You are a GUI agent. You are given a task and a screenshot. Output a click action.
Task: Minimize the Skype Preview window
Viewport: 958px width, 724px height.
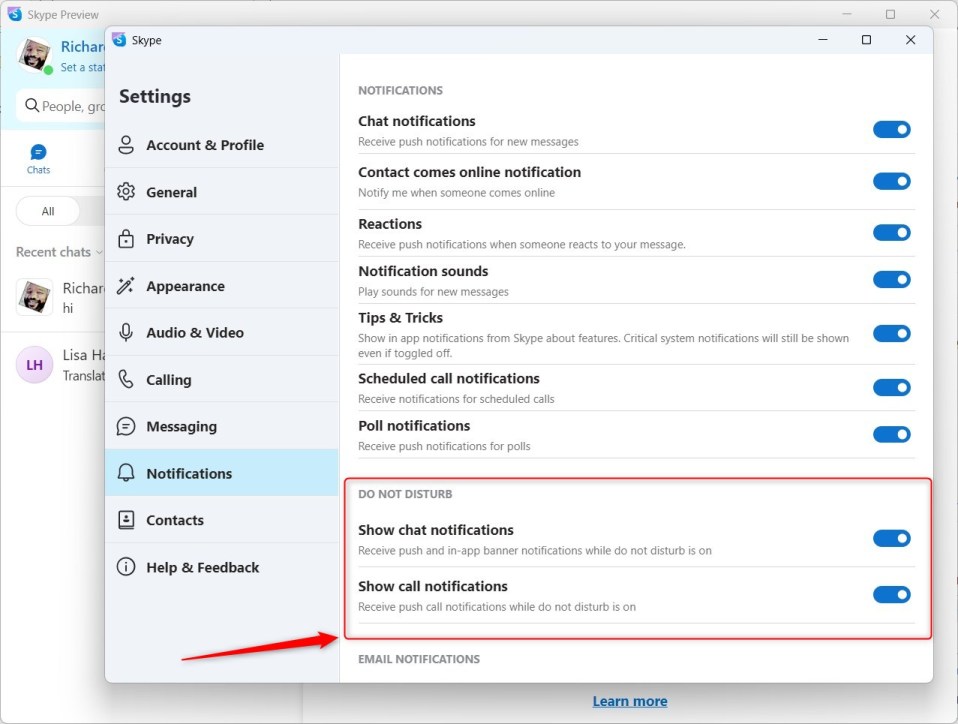click(847, 14)
